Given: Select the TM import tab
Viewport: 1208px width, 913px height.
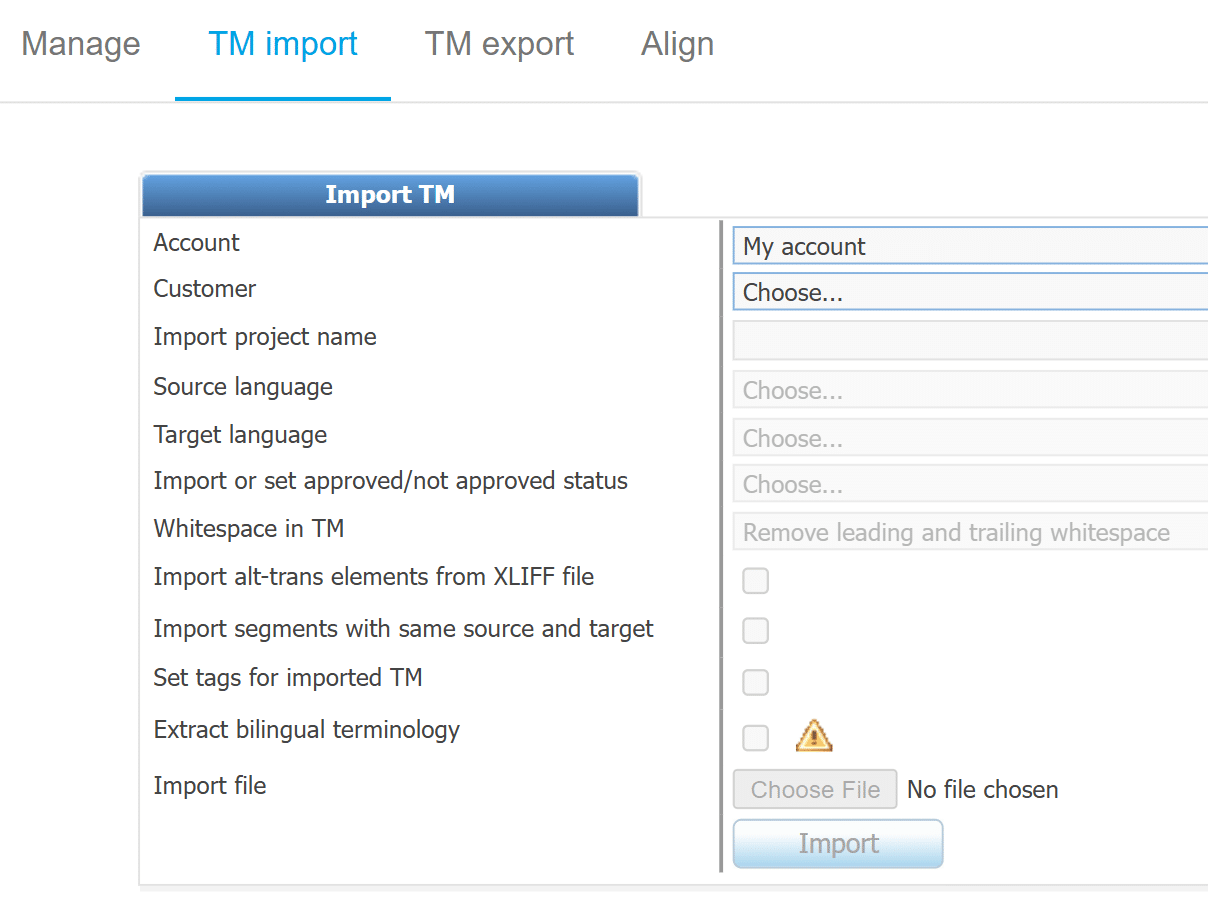Looking at the screenshot, I should point(283,44).
